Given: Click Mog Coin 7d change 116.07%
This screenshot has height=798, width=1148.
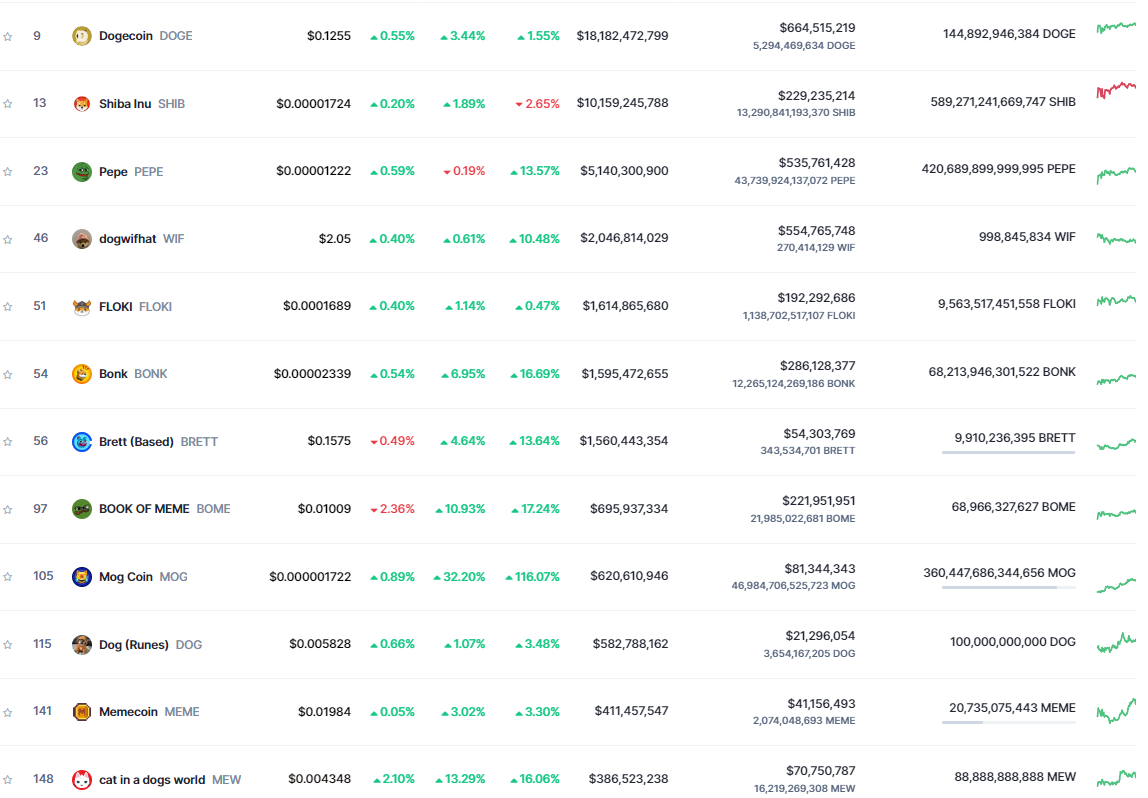Looking at the screenshot, I should [532, 577].
